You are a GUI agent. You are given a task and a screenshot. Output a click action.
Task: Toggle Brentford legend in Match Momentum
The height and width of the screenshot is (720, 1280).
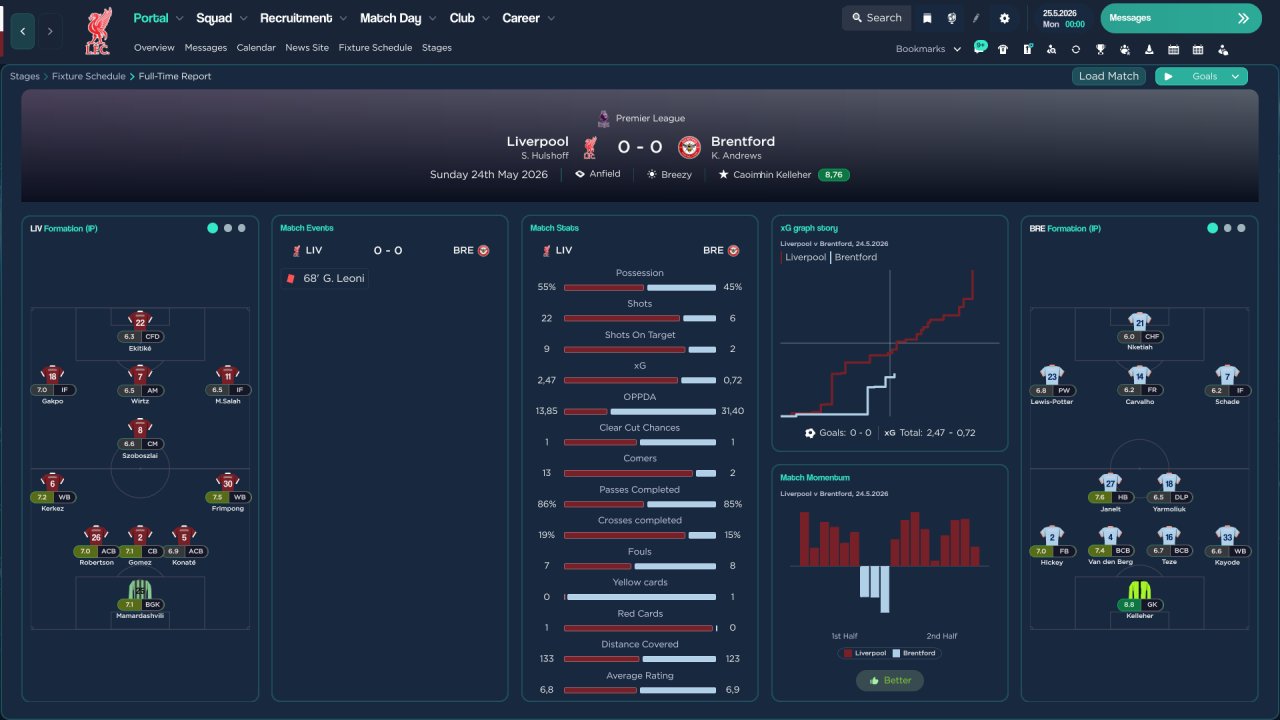(914, 653)
